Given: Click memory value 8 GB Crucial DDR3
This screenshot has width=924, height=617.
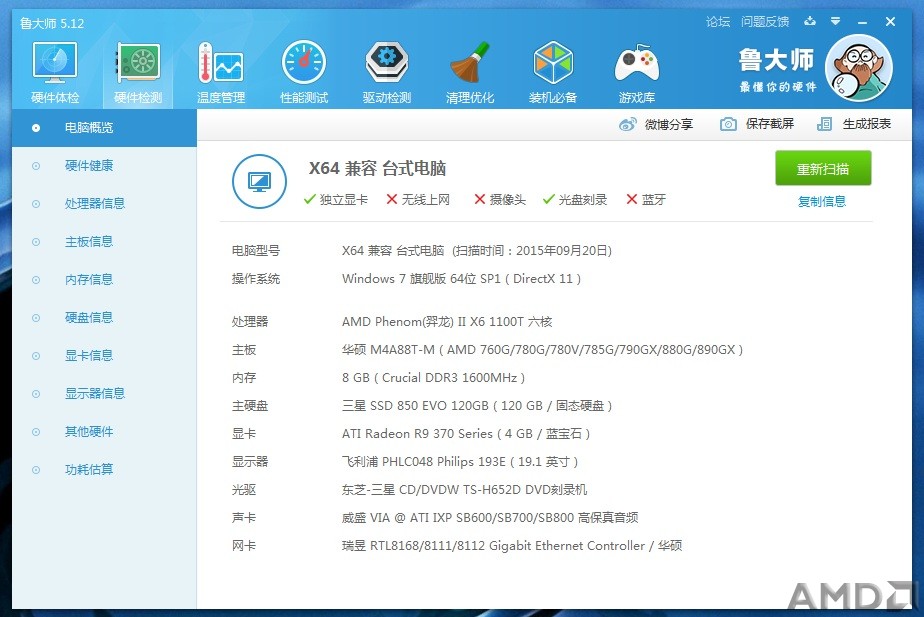Looking at the screenshot, I should coord(433,378).
